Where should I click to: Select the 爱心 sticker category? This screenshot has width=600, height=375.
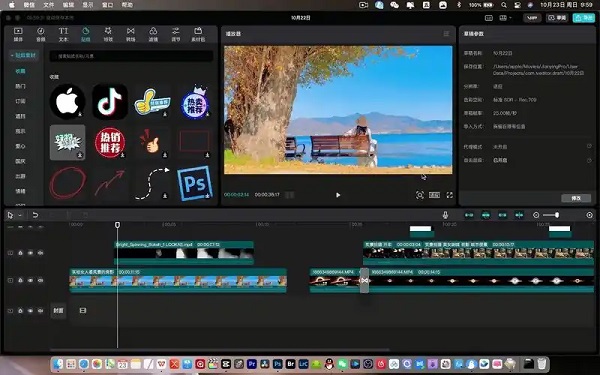click(x=20, y=146)
